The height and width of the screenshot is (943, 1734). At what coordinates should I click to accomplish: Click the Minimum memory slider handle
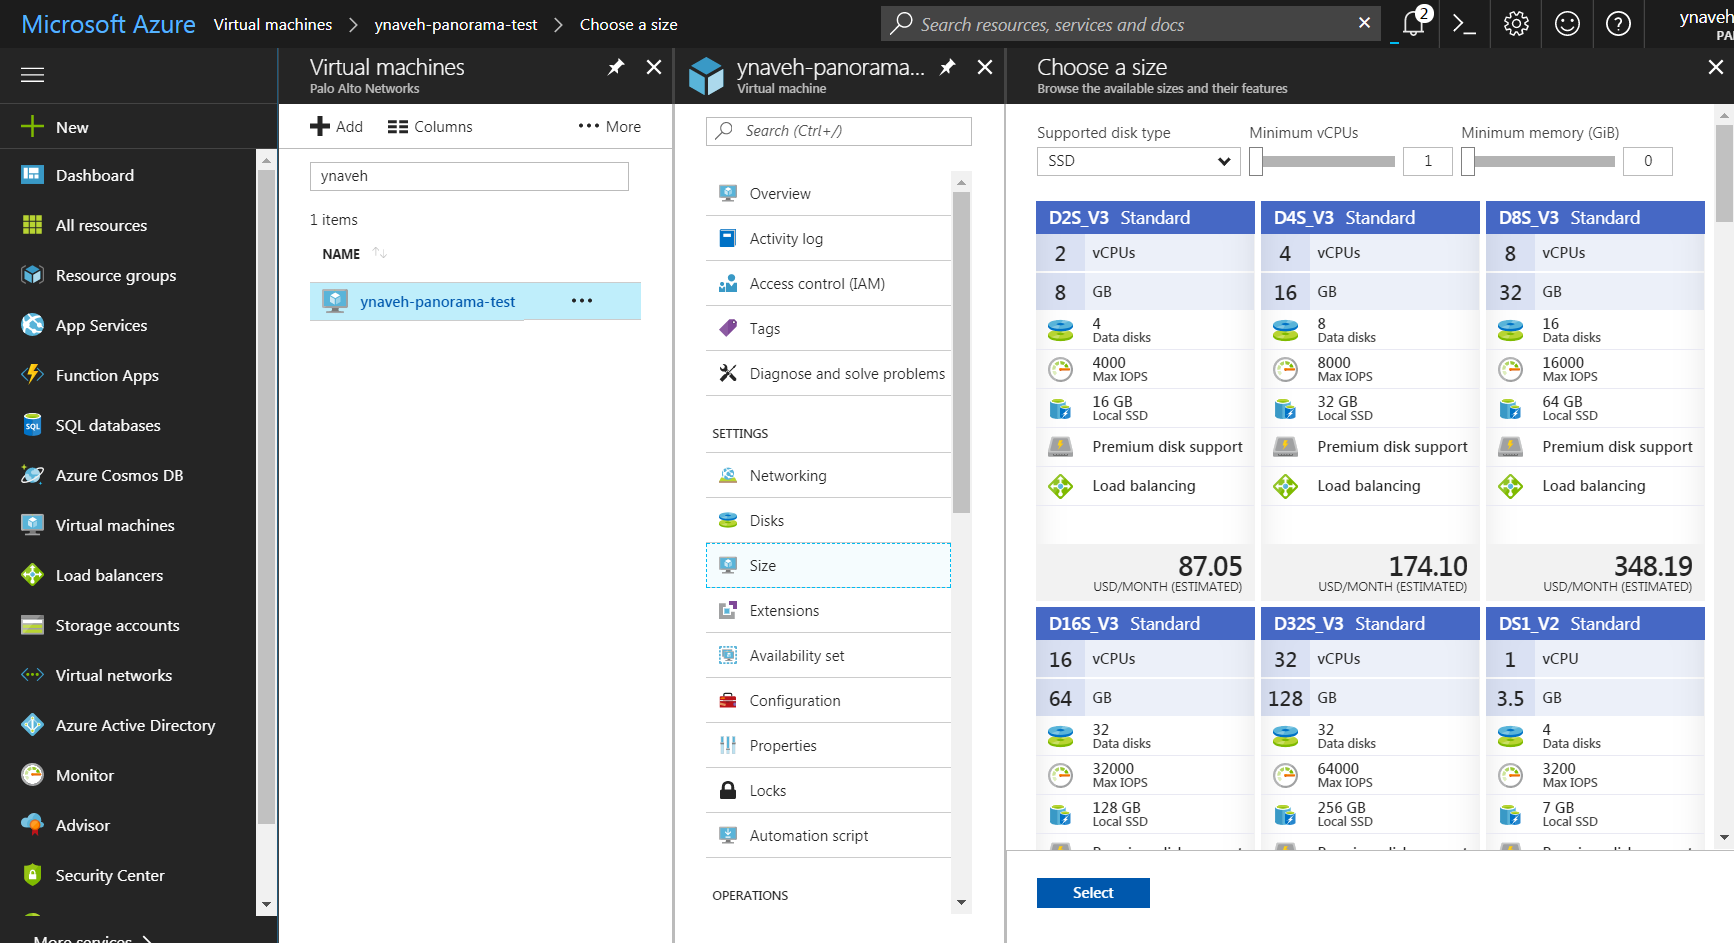click(1468, 161)
